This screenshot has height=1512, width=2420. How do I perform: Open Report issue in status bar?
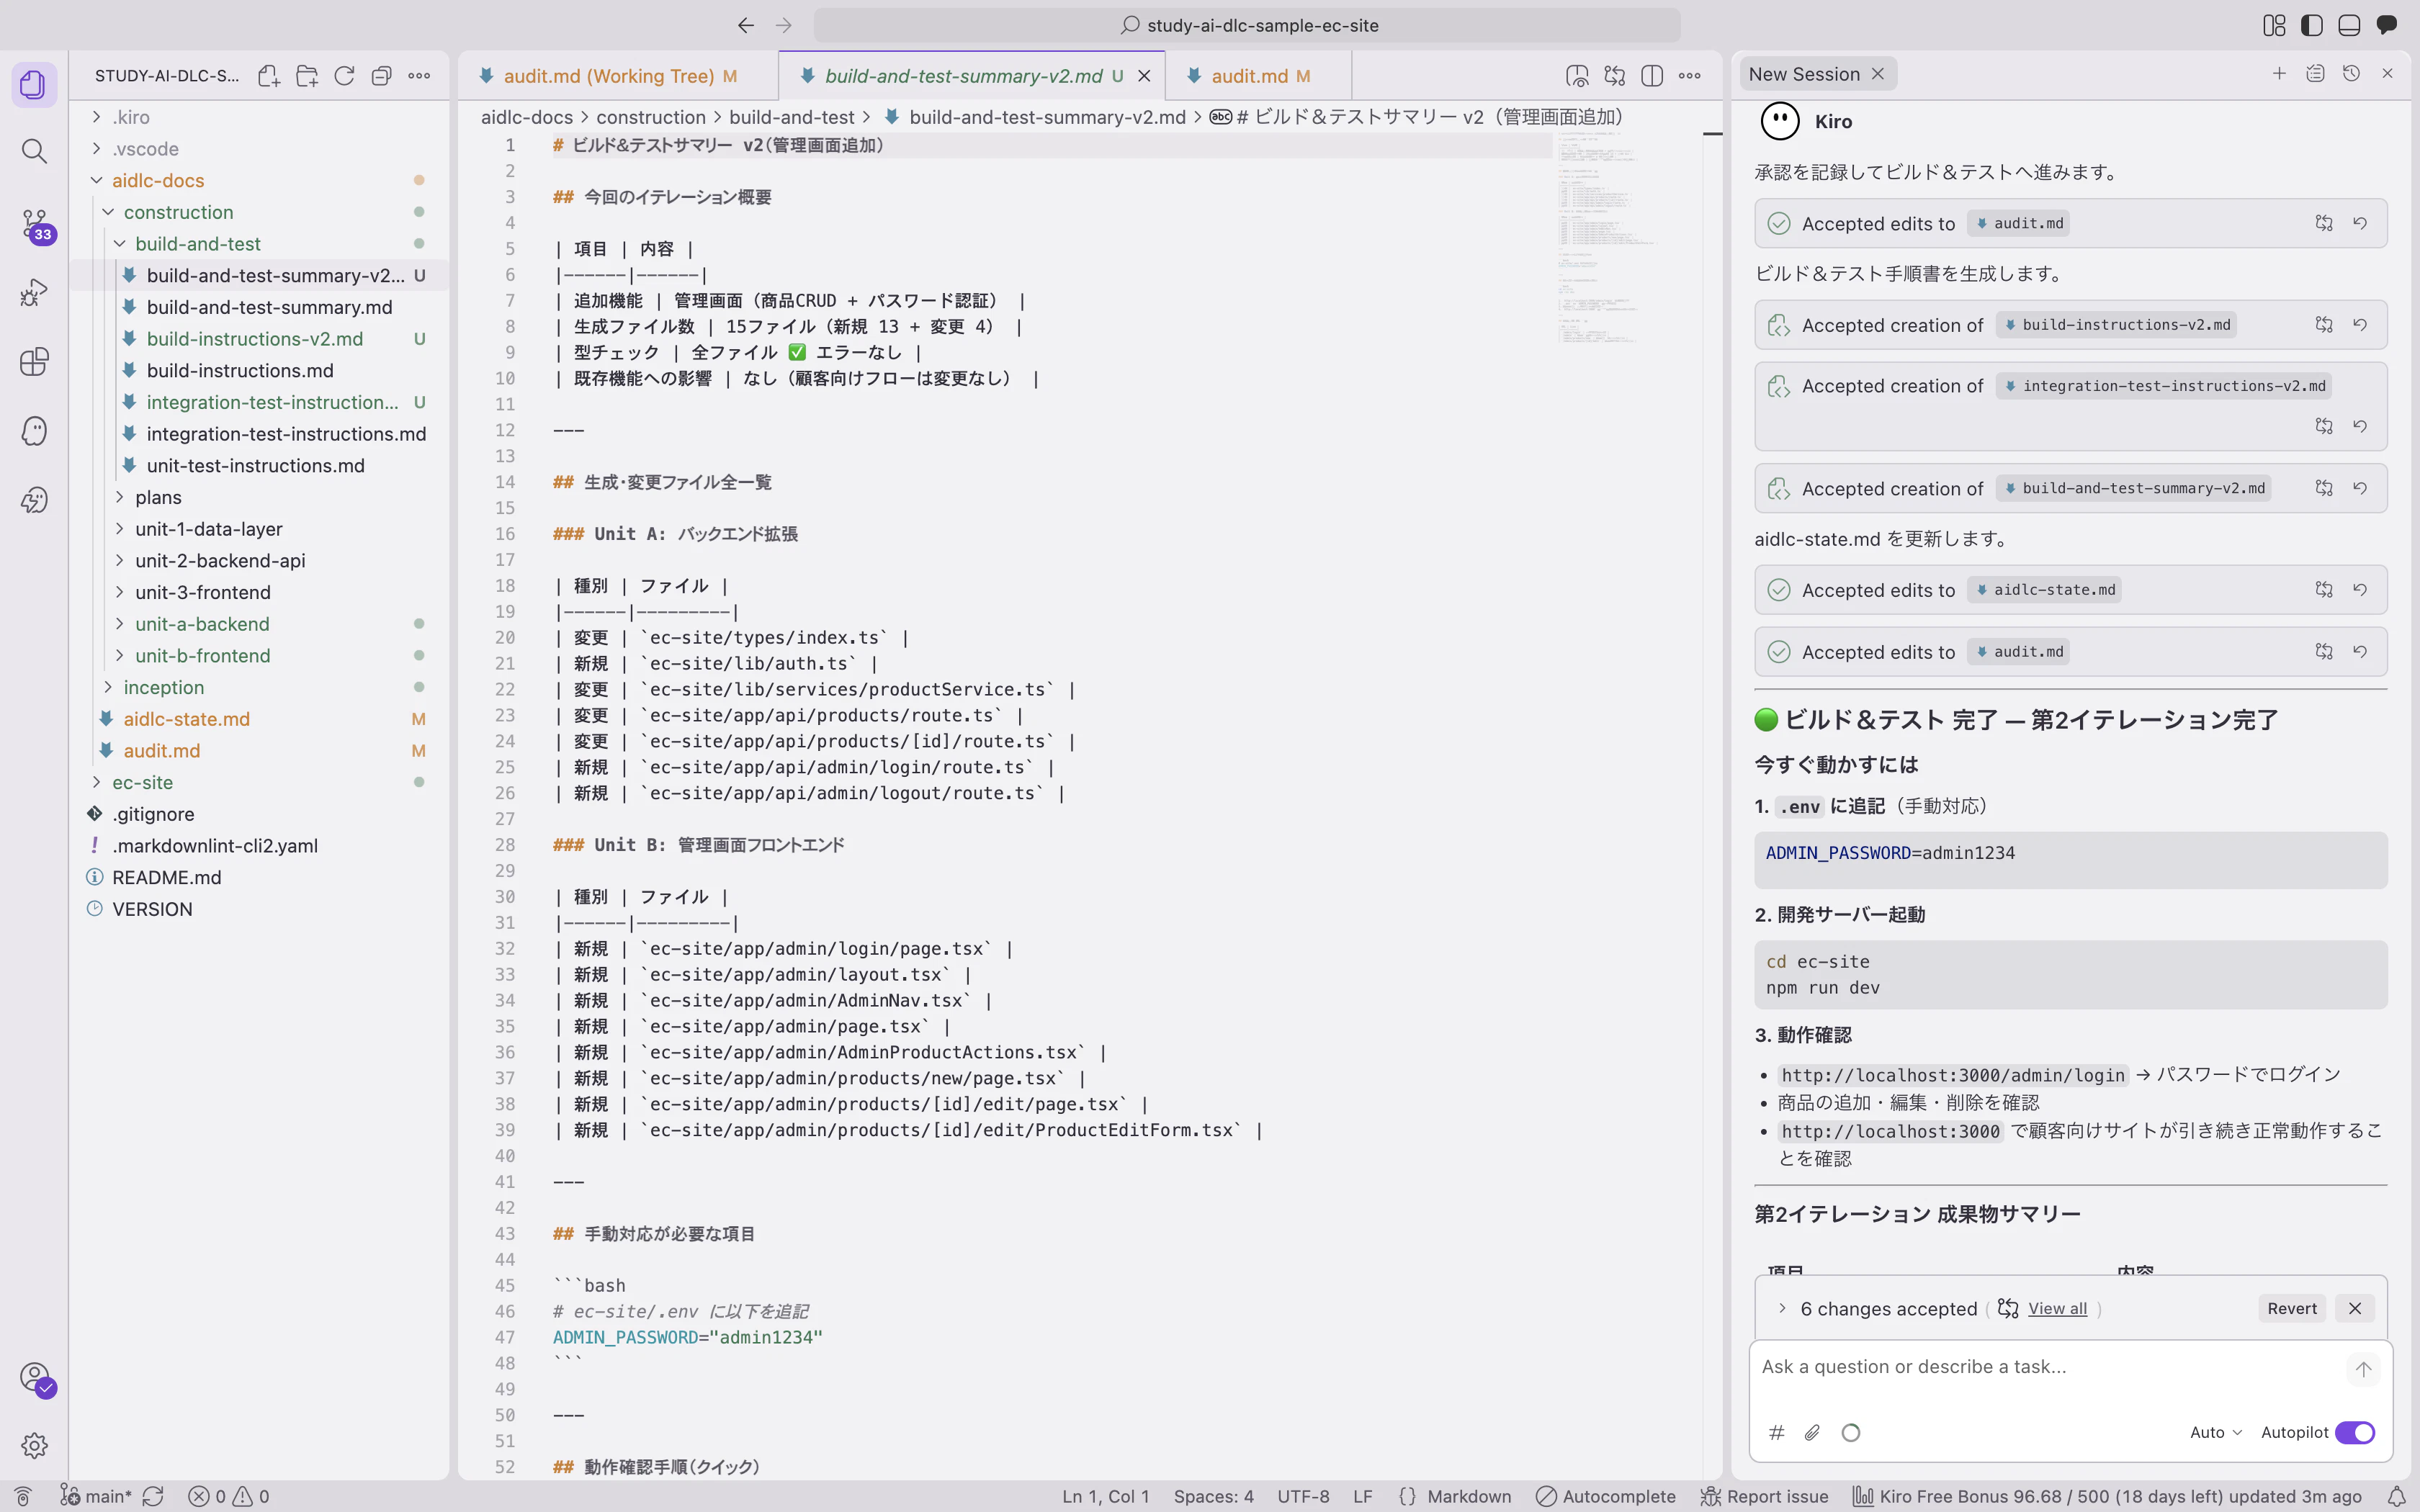point(1764,1496)
